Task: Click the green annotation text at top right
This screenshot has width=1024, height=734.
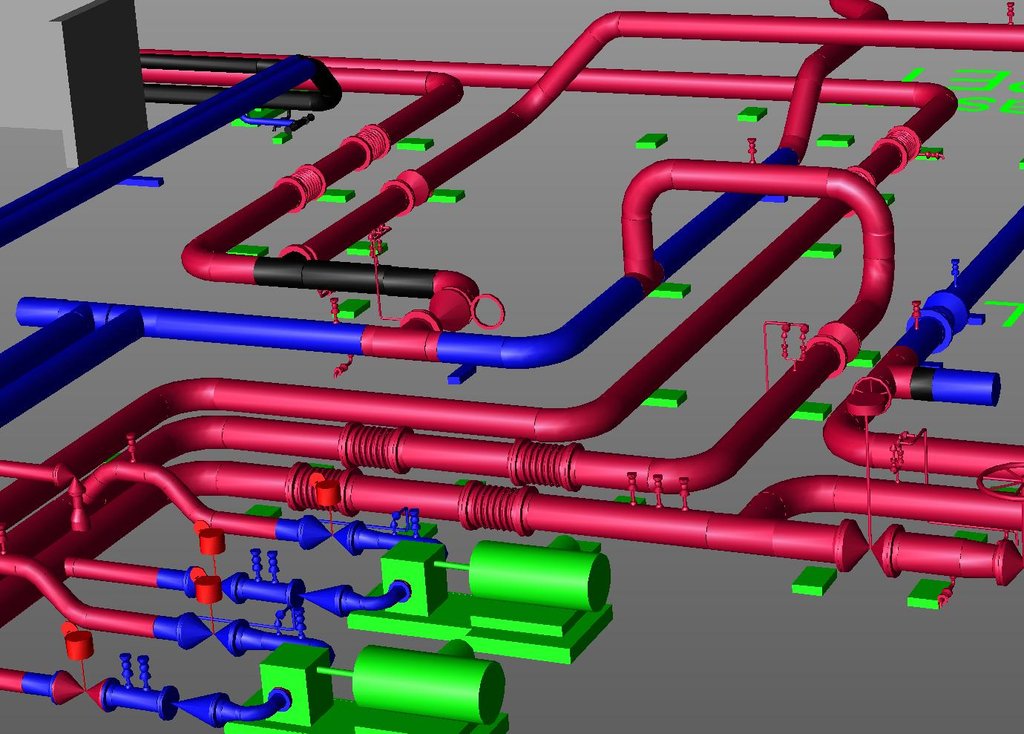Action: (x=958, y=88)
